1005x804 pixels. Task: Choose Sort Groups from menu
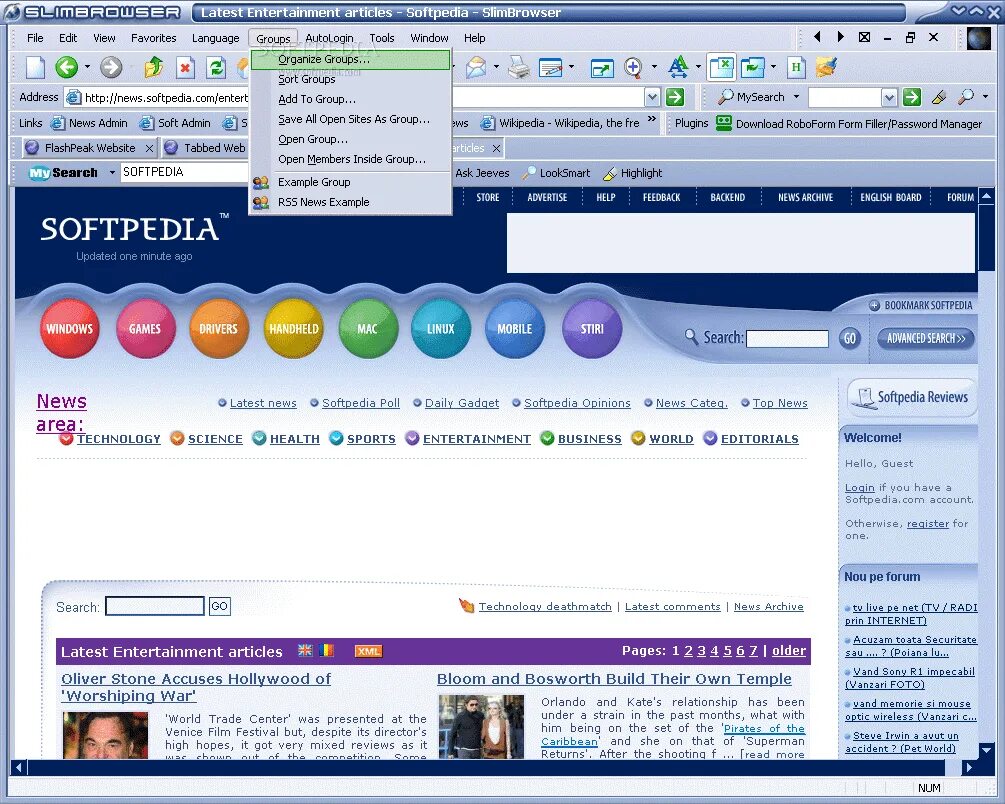(351, 79)
